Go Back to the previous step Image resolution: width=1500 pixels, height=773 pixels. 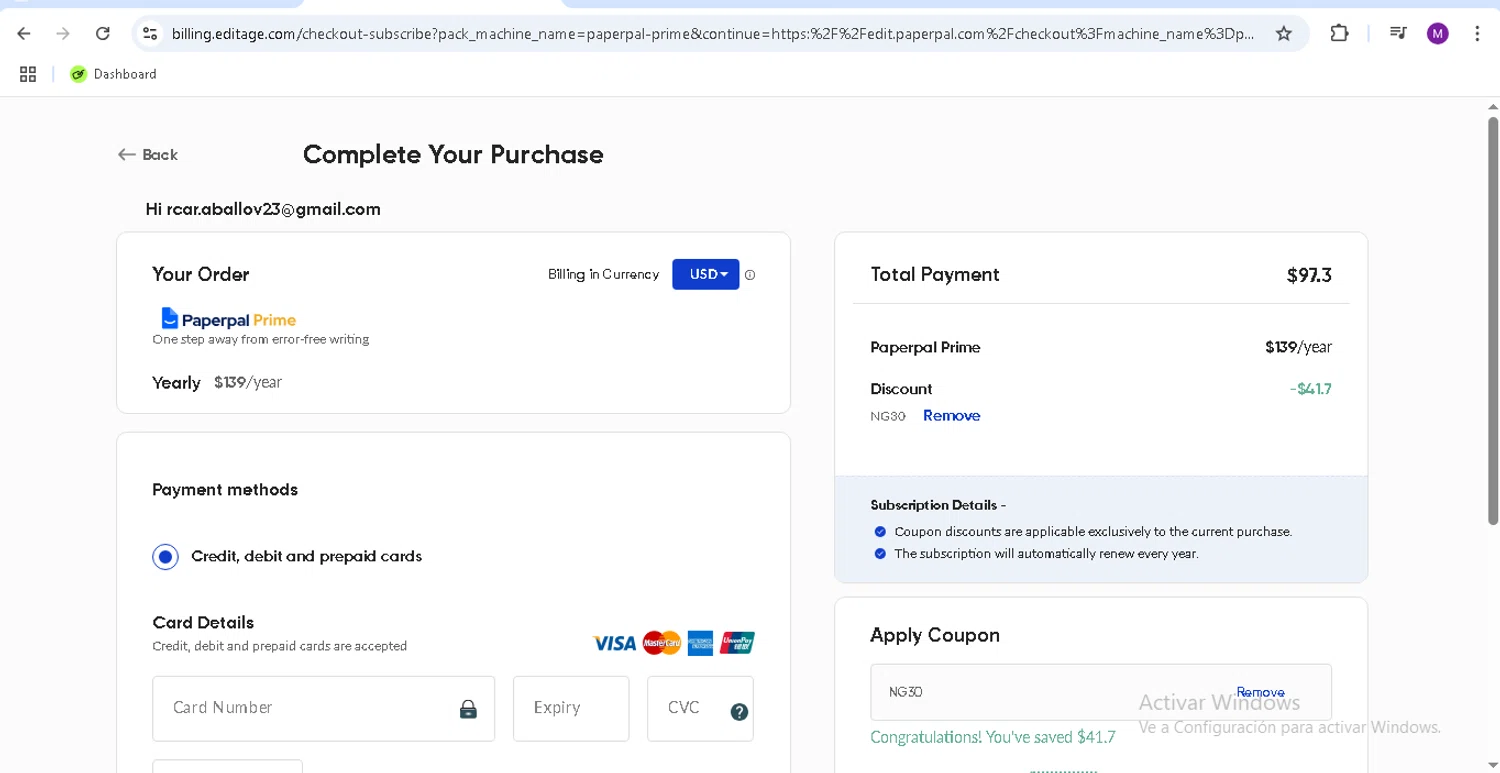(x=148, y=155)
